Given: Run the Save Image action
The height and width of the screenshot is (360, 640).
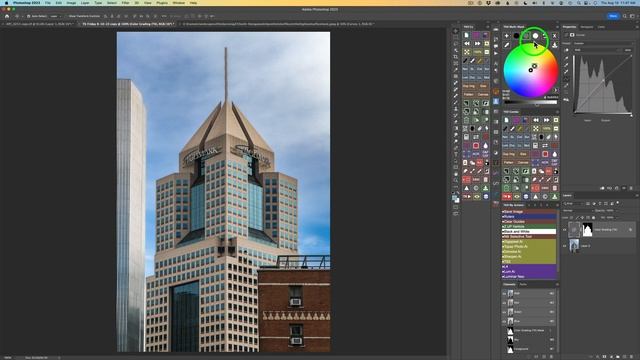Looking at the screenshot, I should pos(529,212).
